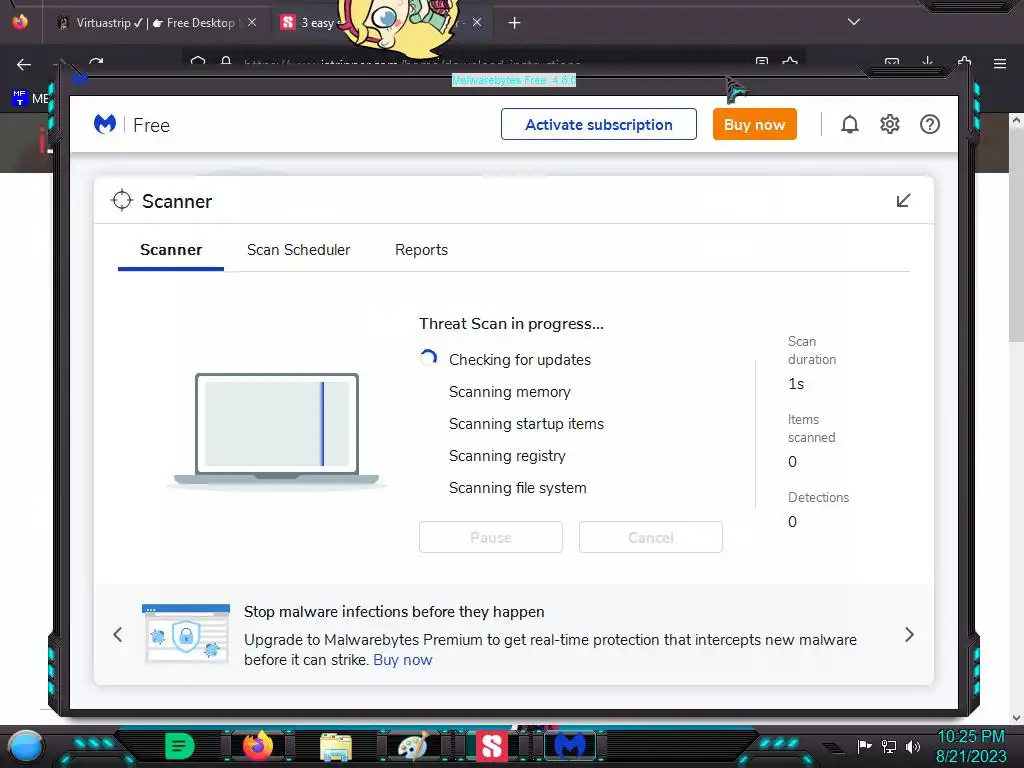
Task: Click the Firefox logo icon in the tab bar
Action: tap(20, 22)
